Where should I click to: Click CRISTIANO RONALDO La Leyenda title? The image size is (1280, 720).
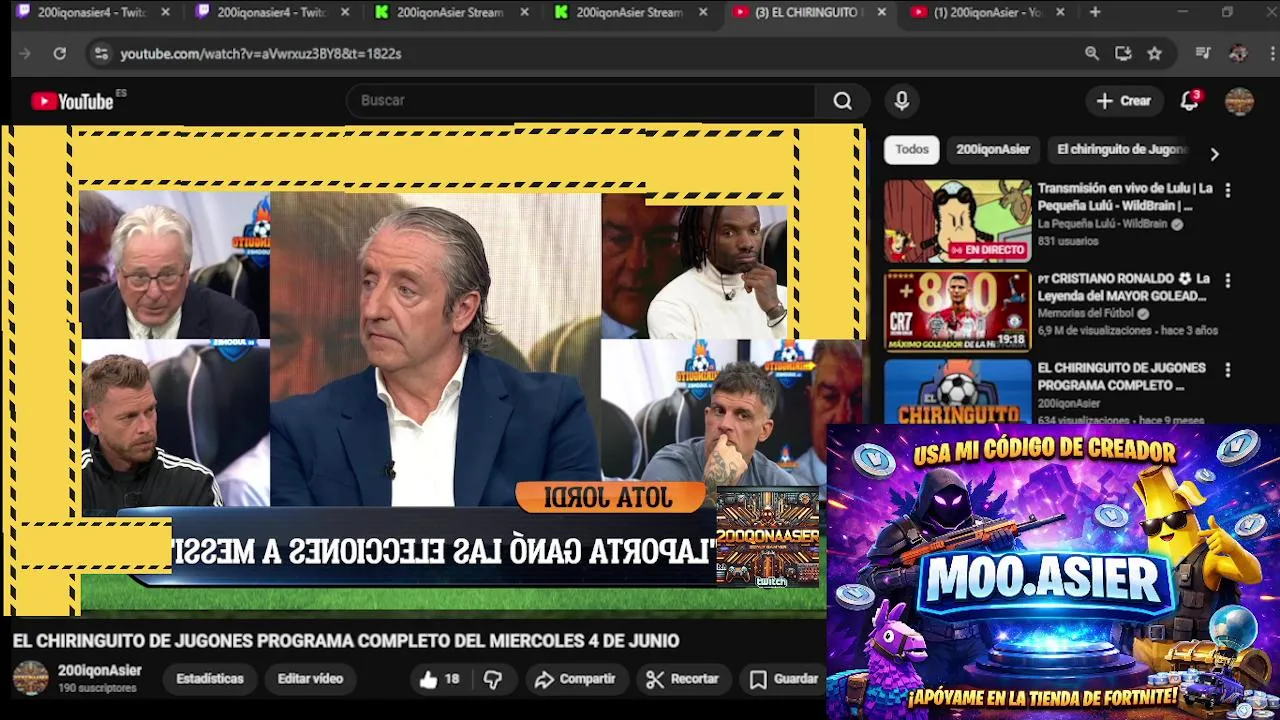click(x=1124, y=287)
